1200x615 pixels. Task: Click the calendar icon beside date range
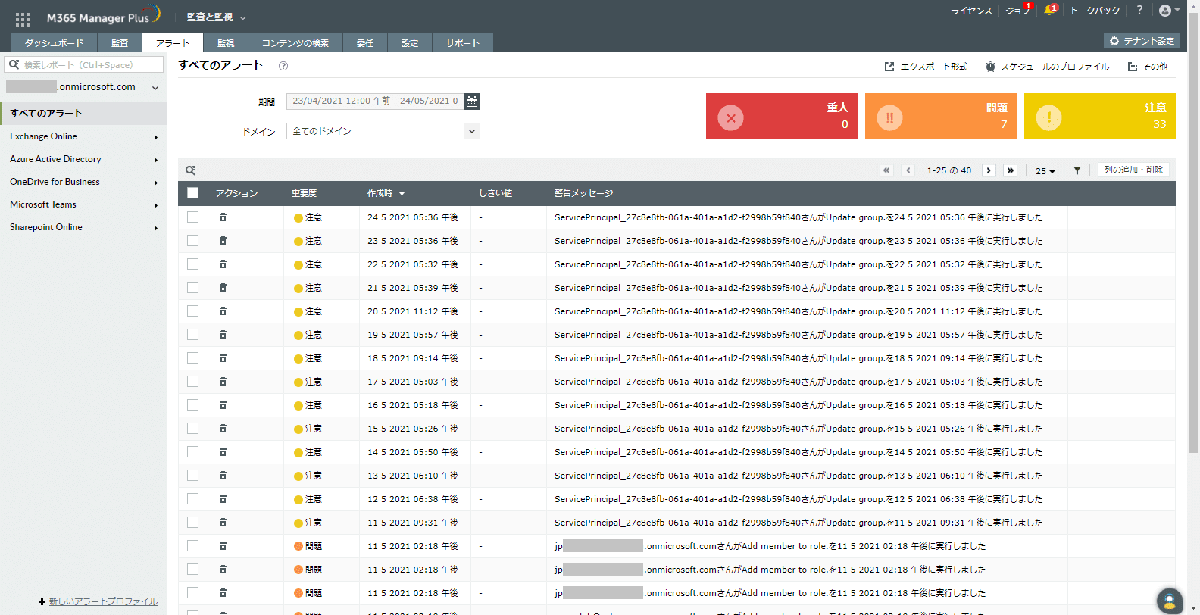[x=472, y=100]
